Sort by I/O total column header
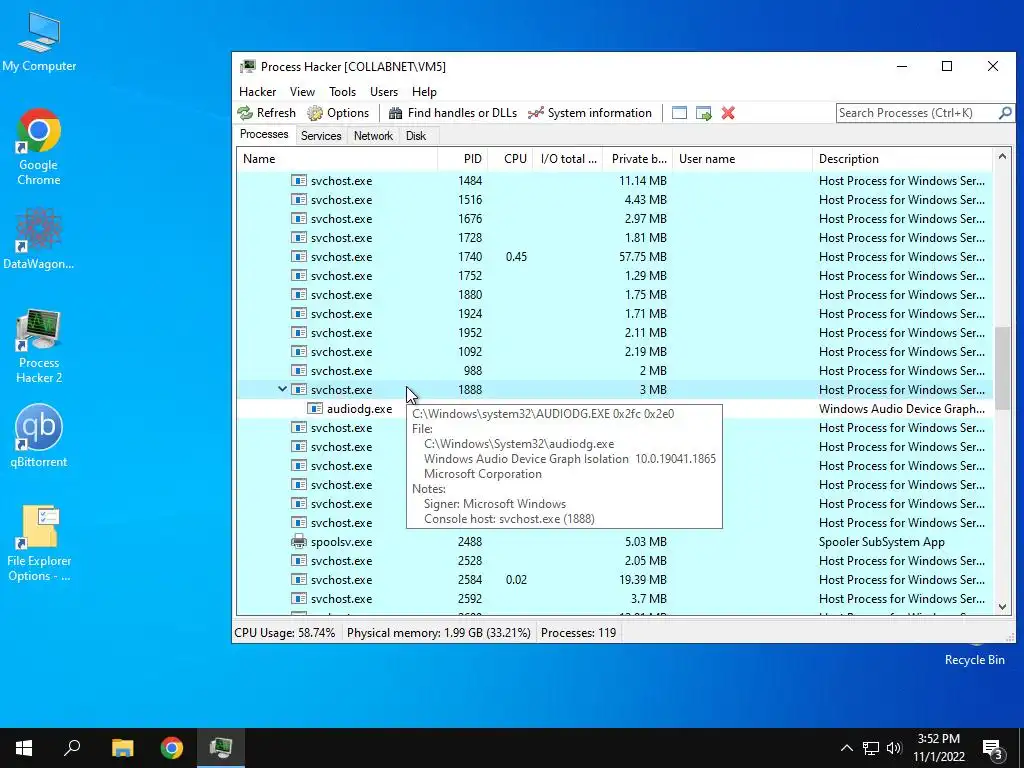Image resolution: width=1024 pixels, height=768 pixels. (x=568, y=159)
